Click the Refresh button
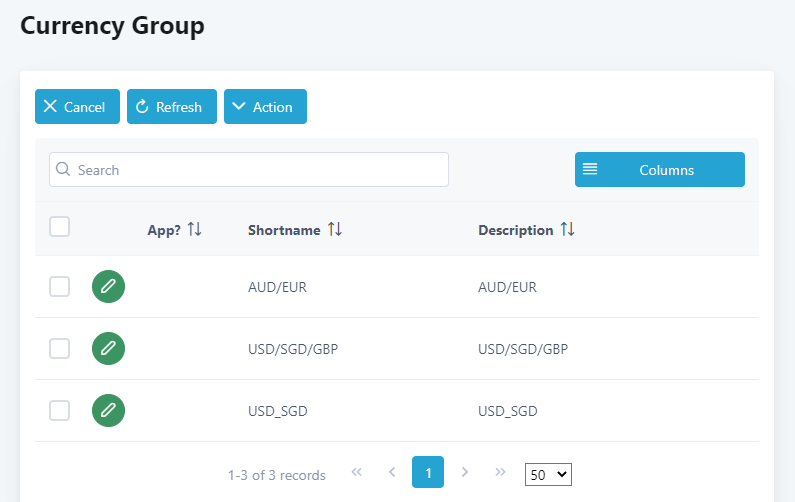This screenshot has width=795, height=502. [x=171, y=107]
